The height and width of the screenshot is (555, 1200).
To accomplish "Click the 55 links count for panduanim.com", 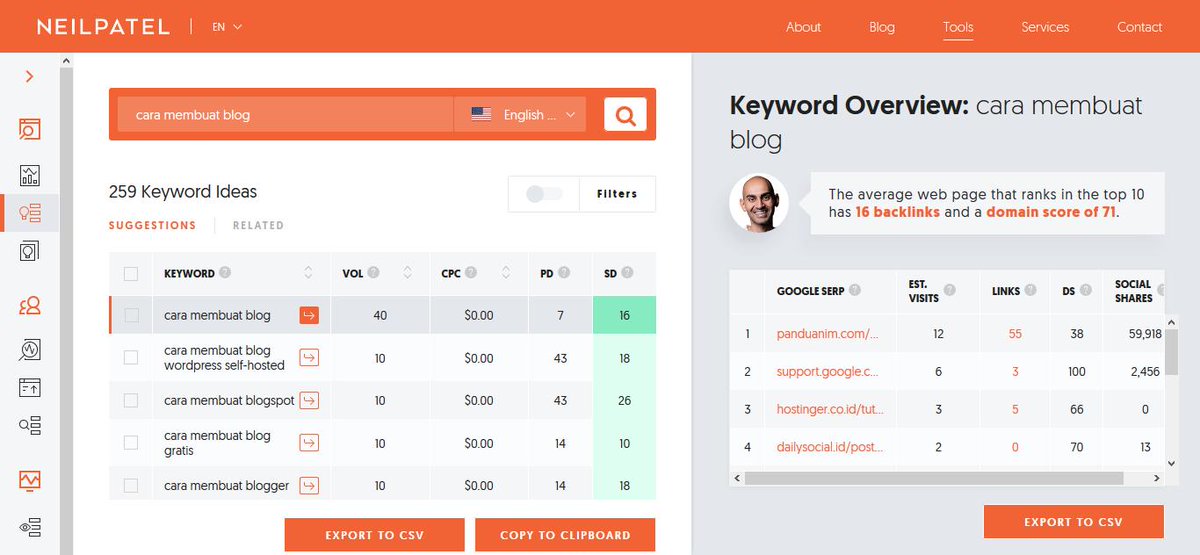I will [1015, 334].
